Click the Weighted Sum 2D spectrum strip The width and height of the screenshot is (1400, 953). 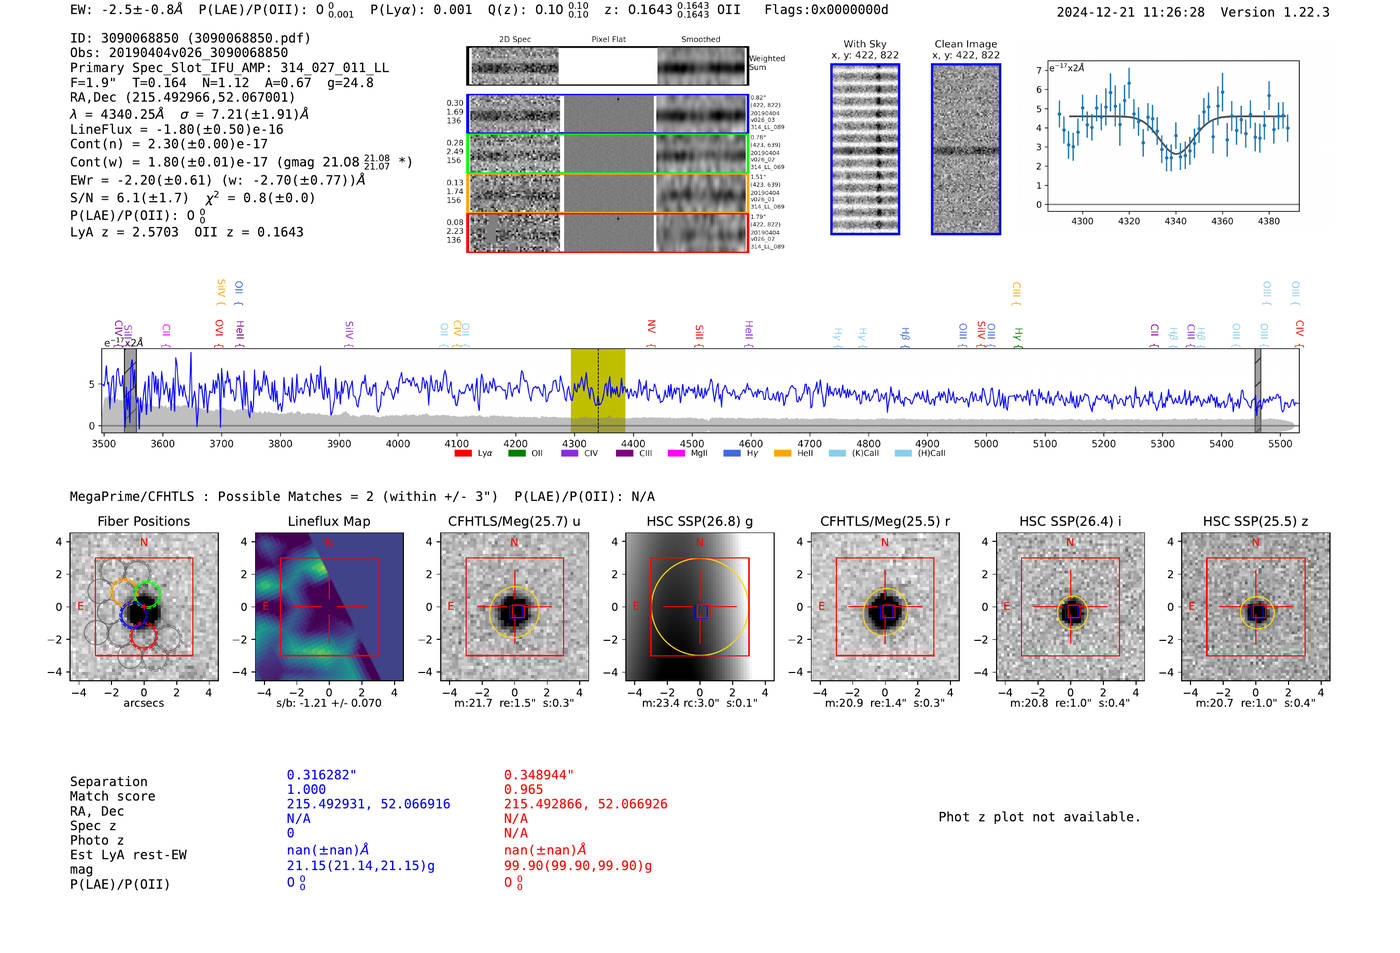click(608, 66)
